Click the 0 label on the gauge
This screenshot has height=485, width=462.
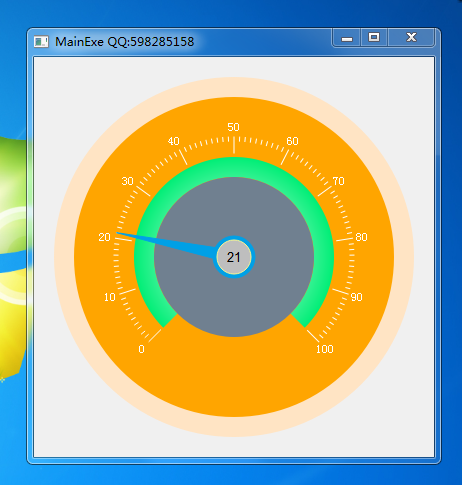(x=141, y=349)
